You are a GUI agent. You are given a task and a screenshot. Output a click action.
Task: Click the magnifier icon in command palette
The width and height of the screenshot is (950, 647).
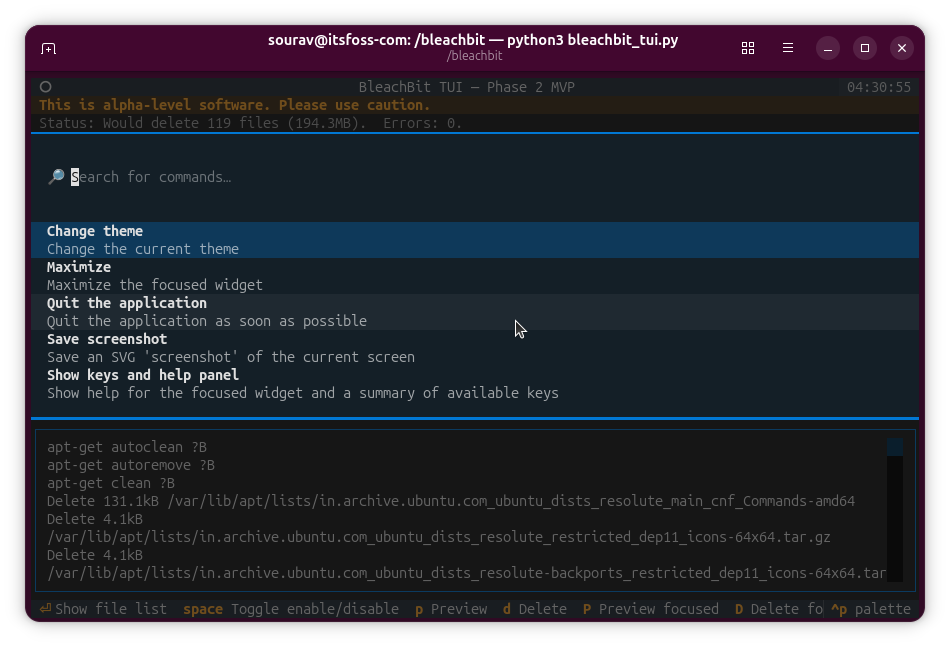click(x=56, y=177)
